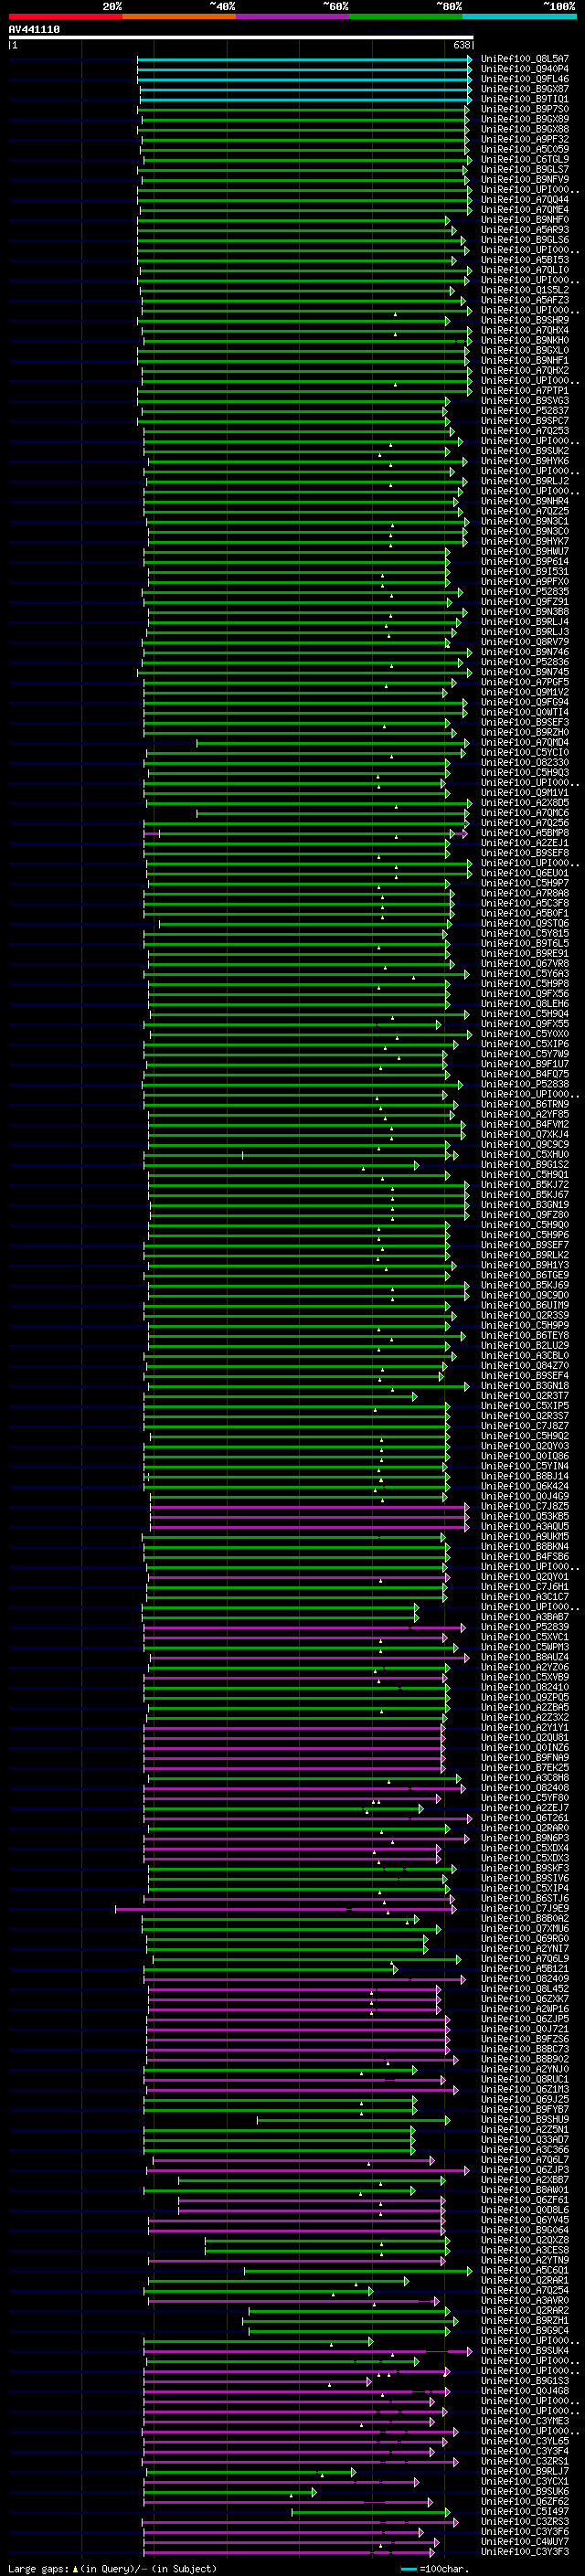Viewport: 585px width, 2576px height.
Task: Open hit UniRef100_A7QHX4
Action: [525, 330]
